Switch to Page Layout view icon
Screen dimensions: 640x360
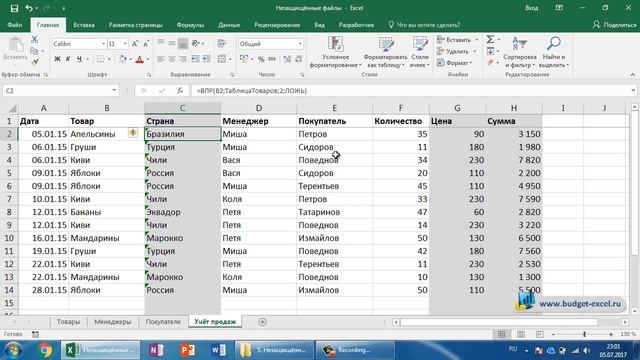[x=521, y=334]
